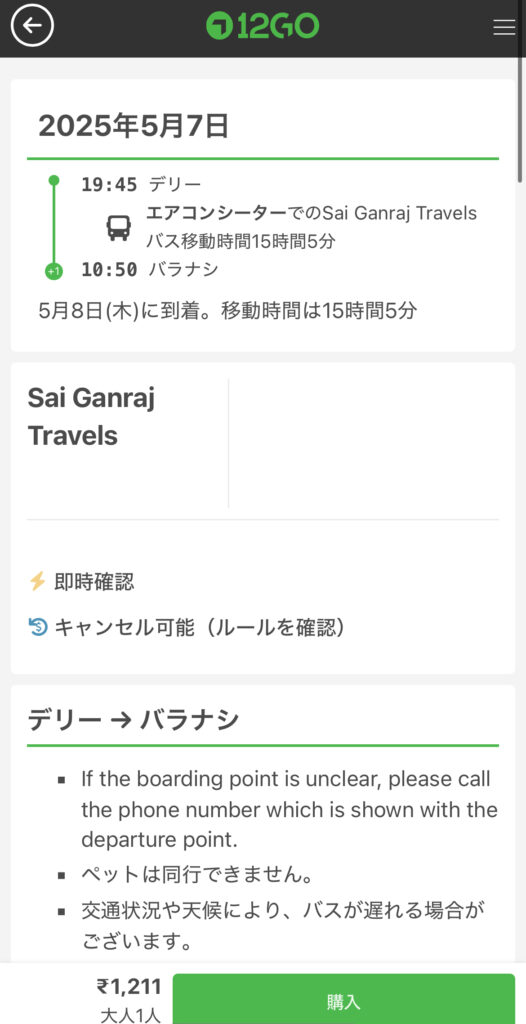Screen dimensions: 526x1024
Task: Click the 2025年5月7日 date heading
Action: 133,125
